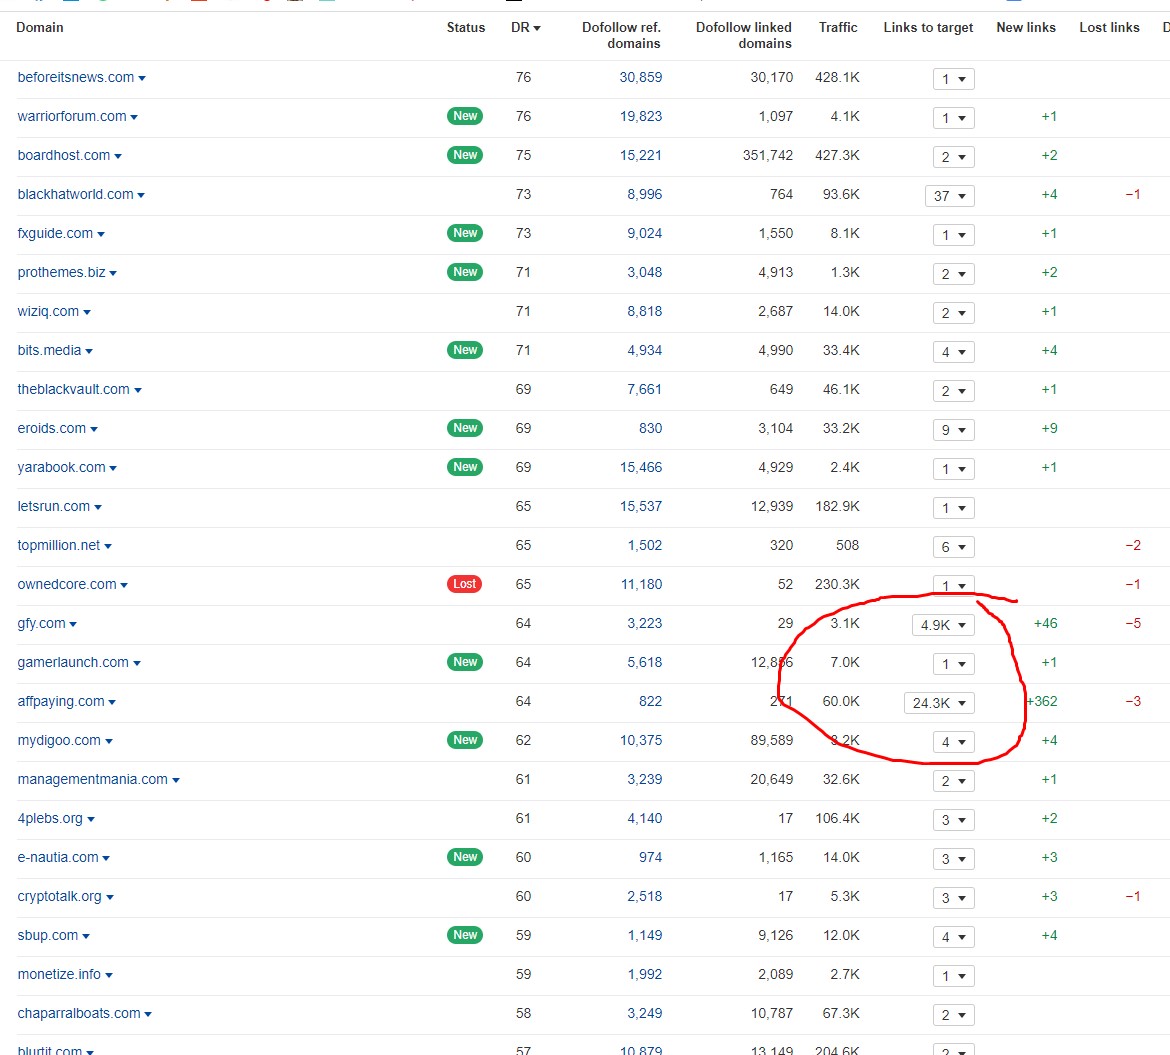The width and height of the screenshot is (1170, 1055).
Task: Open the theblackvault.com domain link
Action: tap(73, 389)
